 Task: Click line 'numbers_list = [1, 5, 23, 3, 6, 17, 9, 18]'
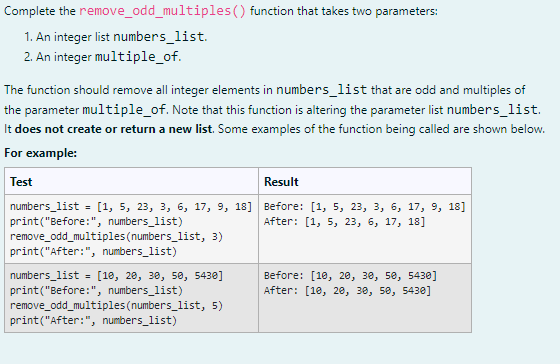[x=131, y=206]
